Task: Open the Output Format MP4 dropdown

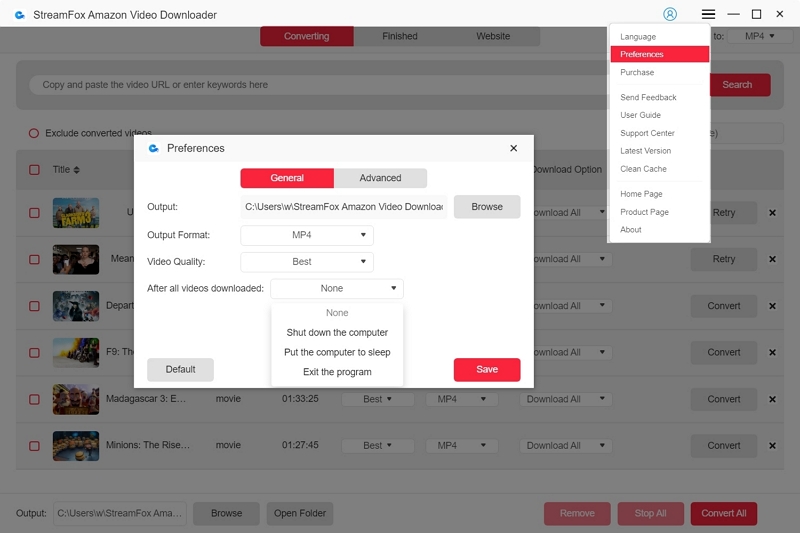Action: pyautogui.click(x=307, y=235)
